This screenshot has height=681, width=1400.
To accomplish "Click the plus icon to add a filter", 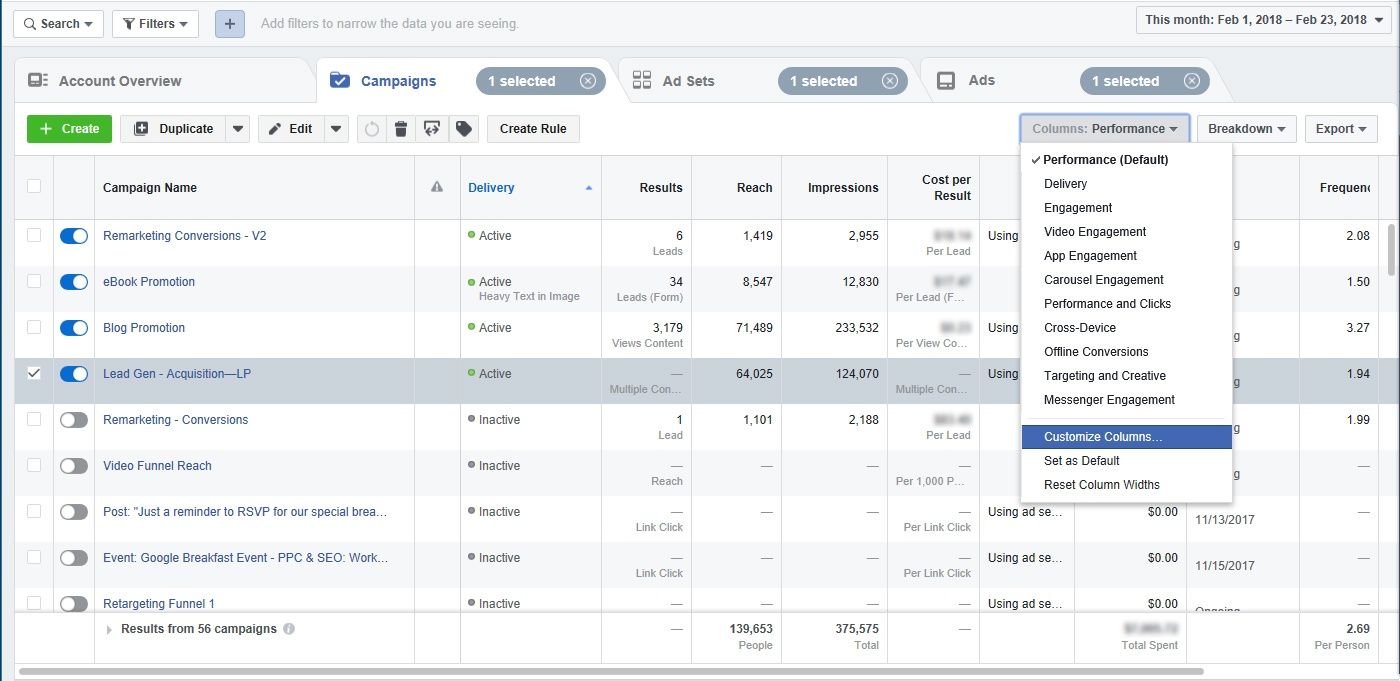I will 229,23.
